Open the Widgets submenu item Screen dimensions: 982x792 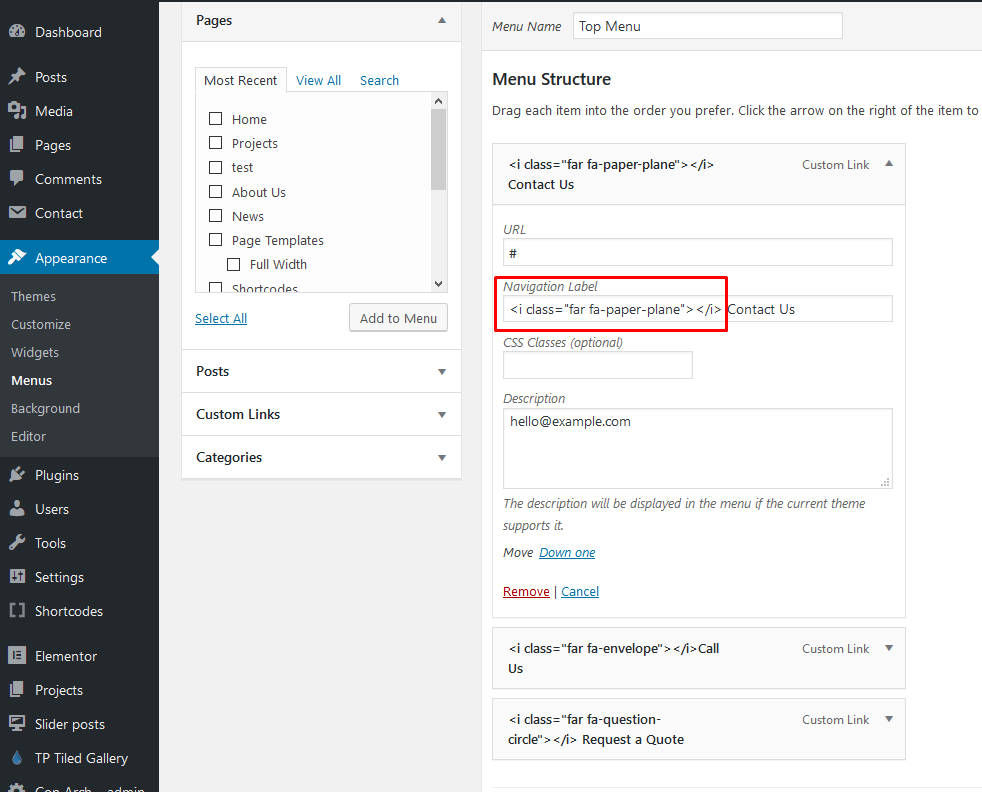[x=35, y=352]
